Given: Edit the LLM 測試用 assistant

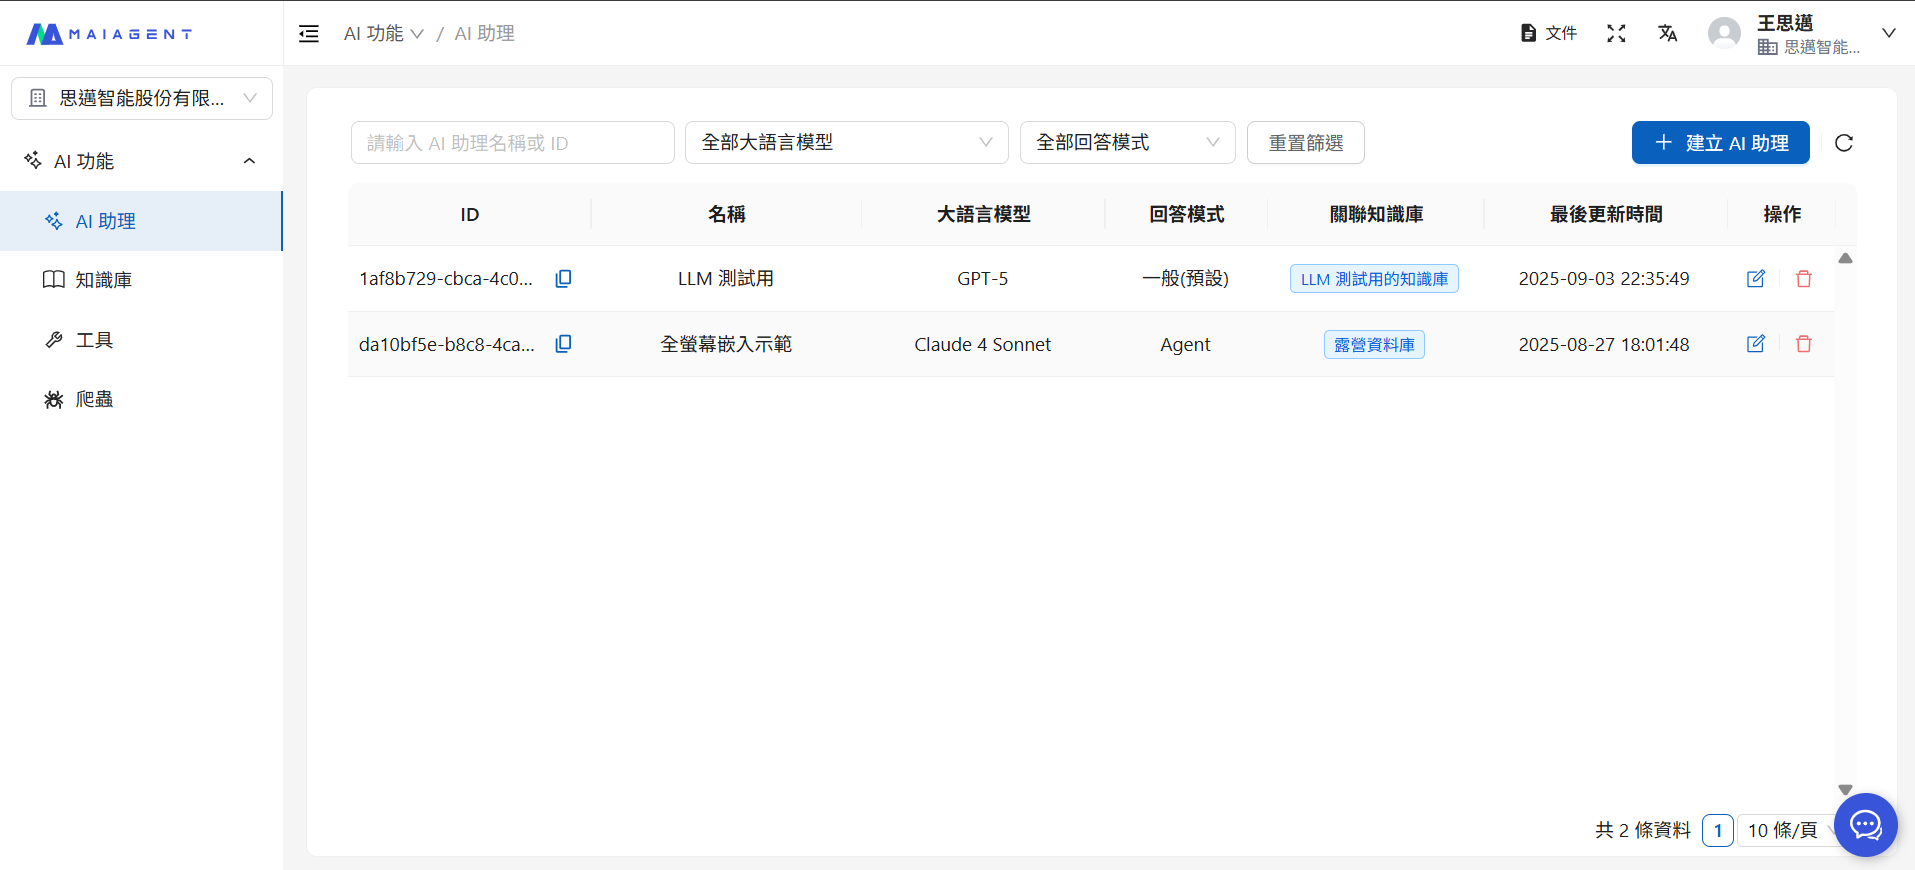Looking at the screenshot, I should click(1755, 279).
